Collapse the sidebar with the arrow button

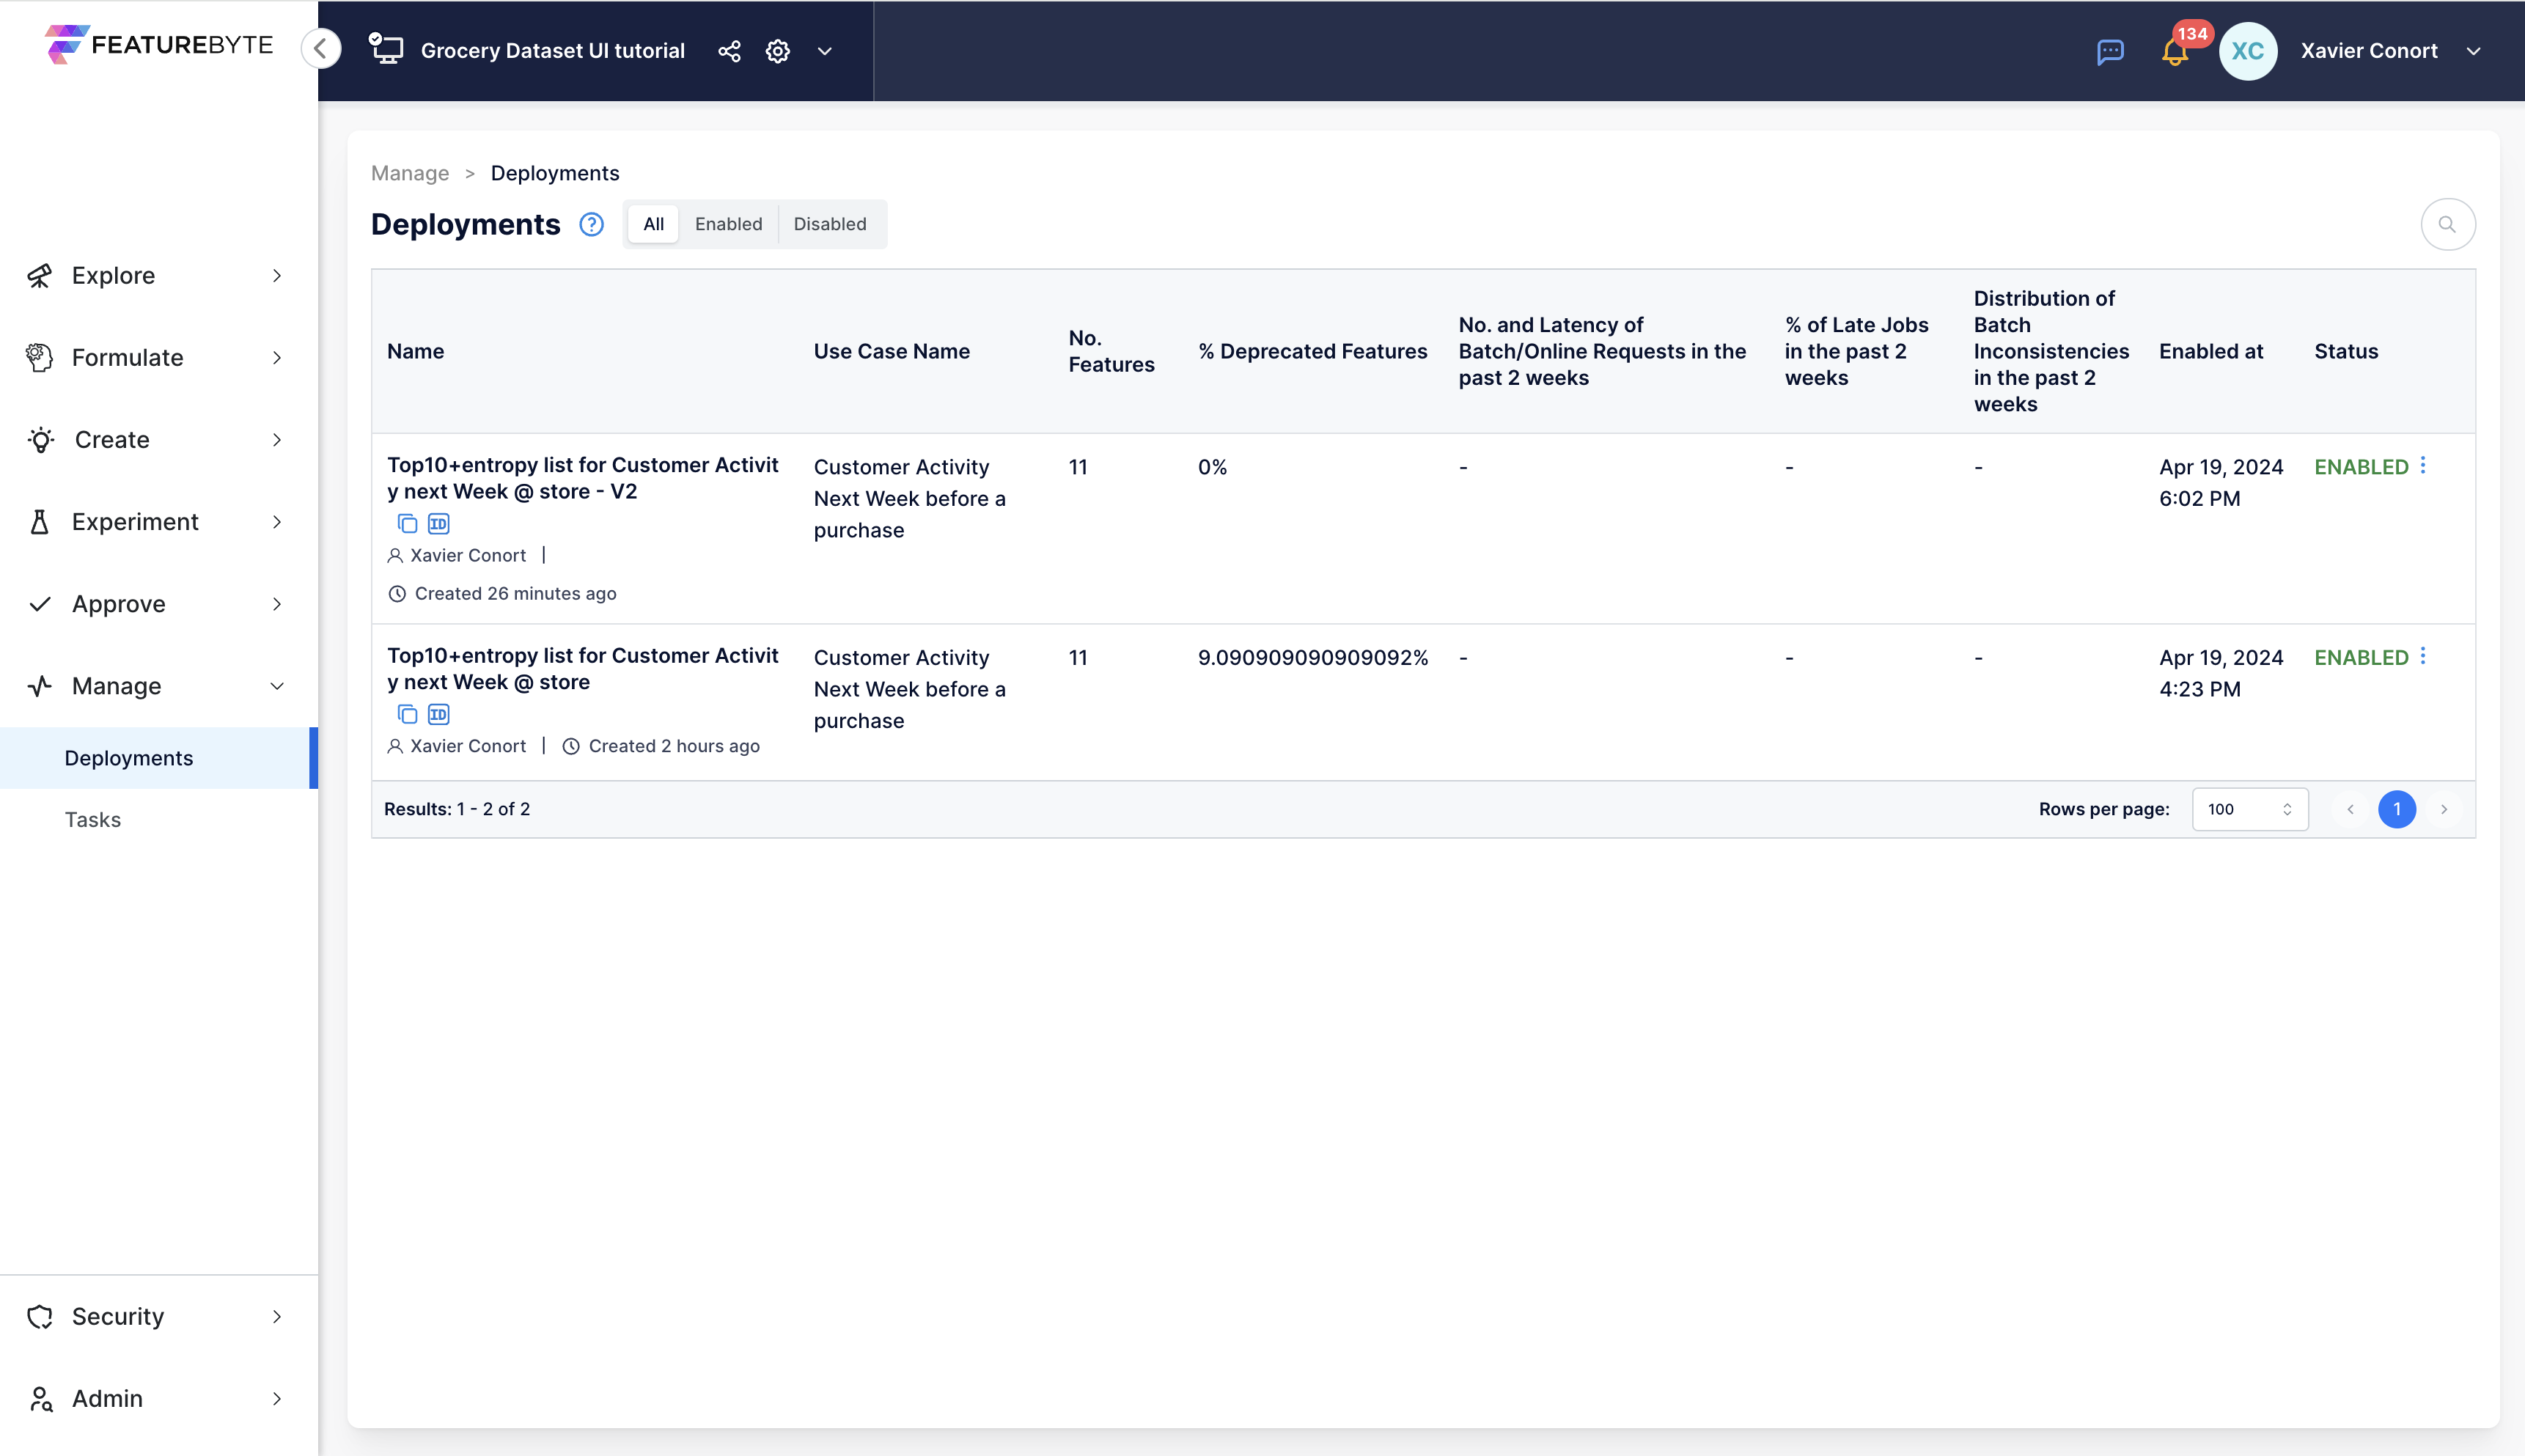pyautogui.click(x=321, y=48)
